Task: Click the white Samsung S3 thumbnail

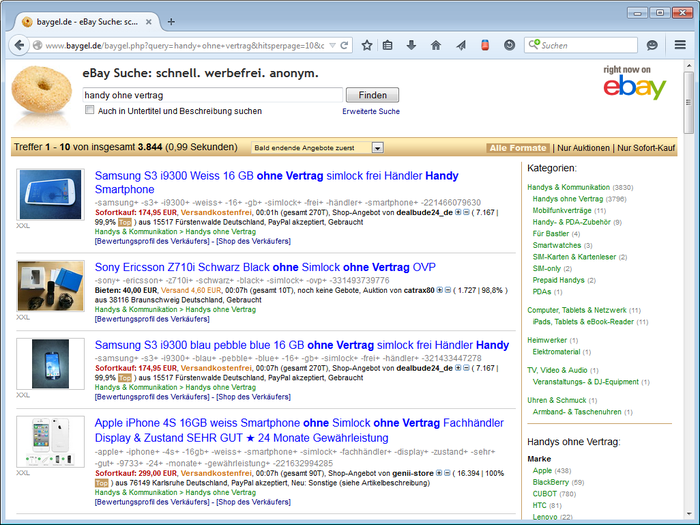Action: click(50, 194)
